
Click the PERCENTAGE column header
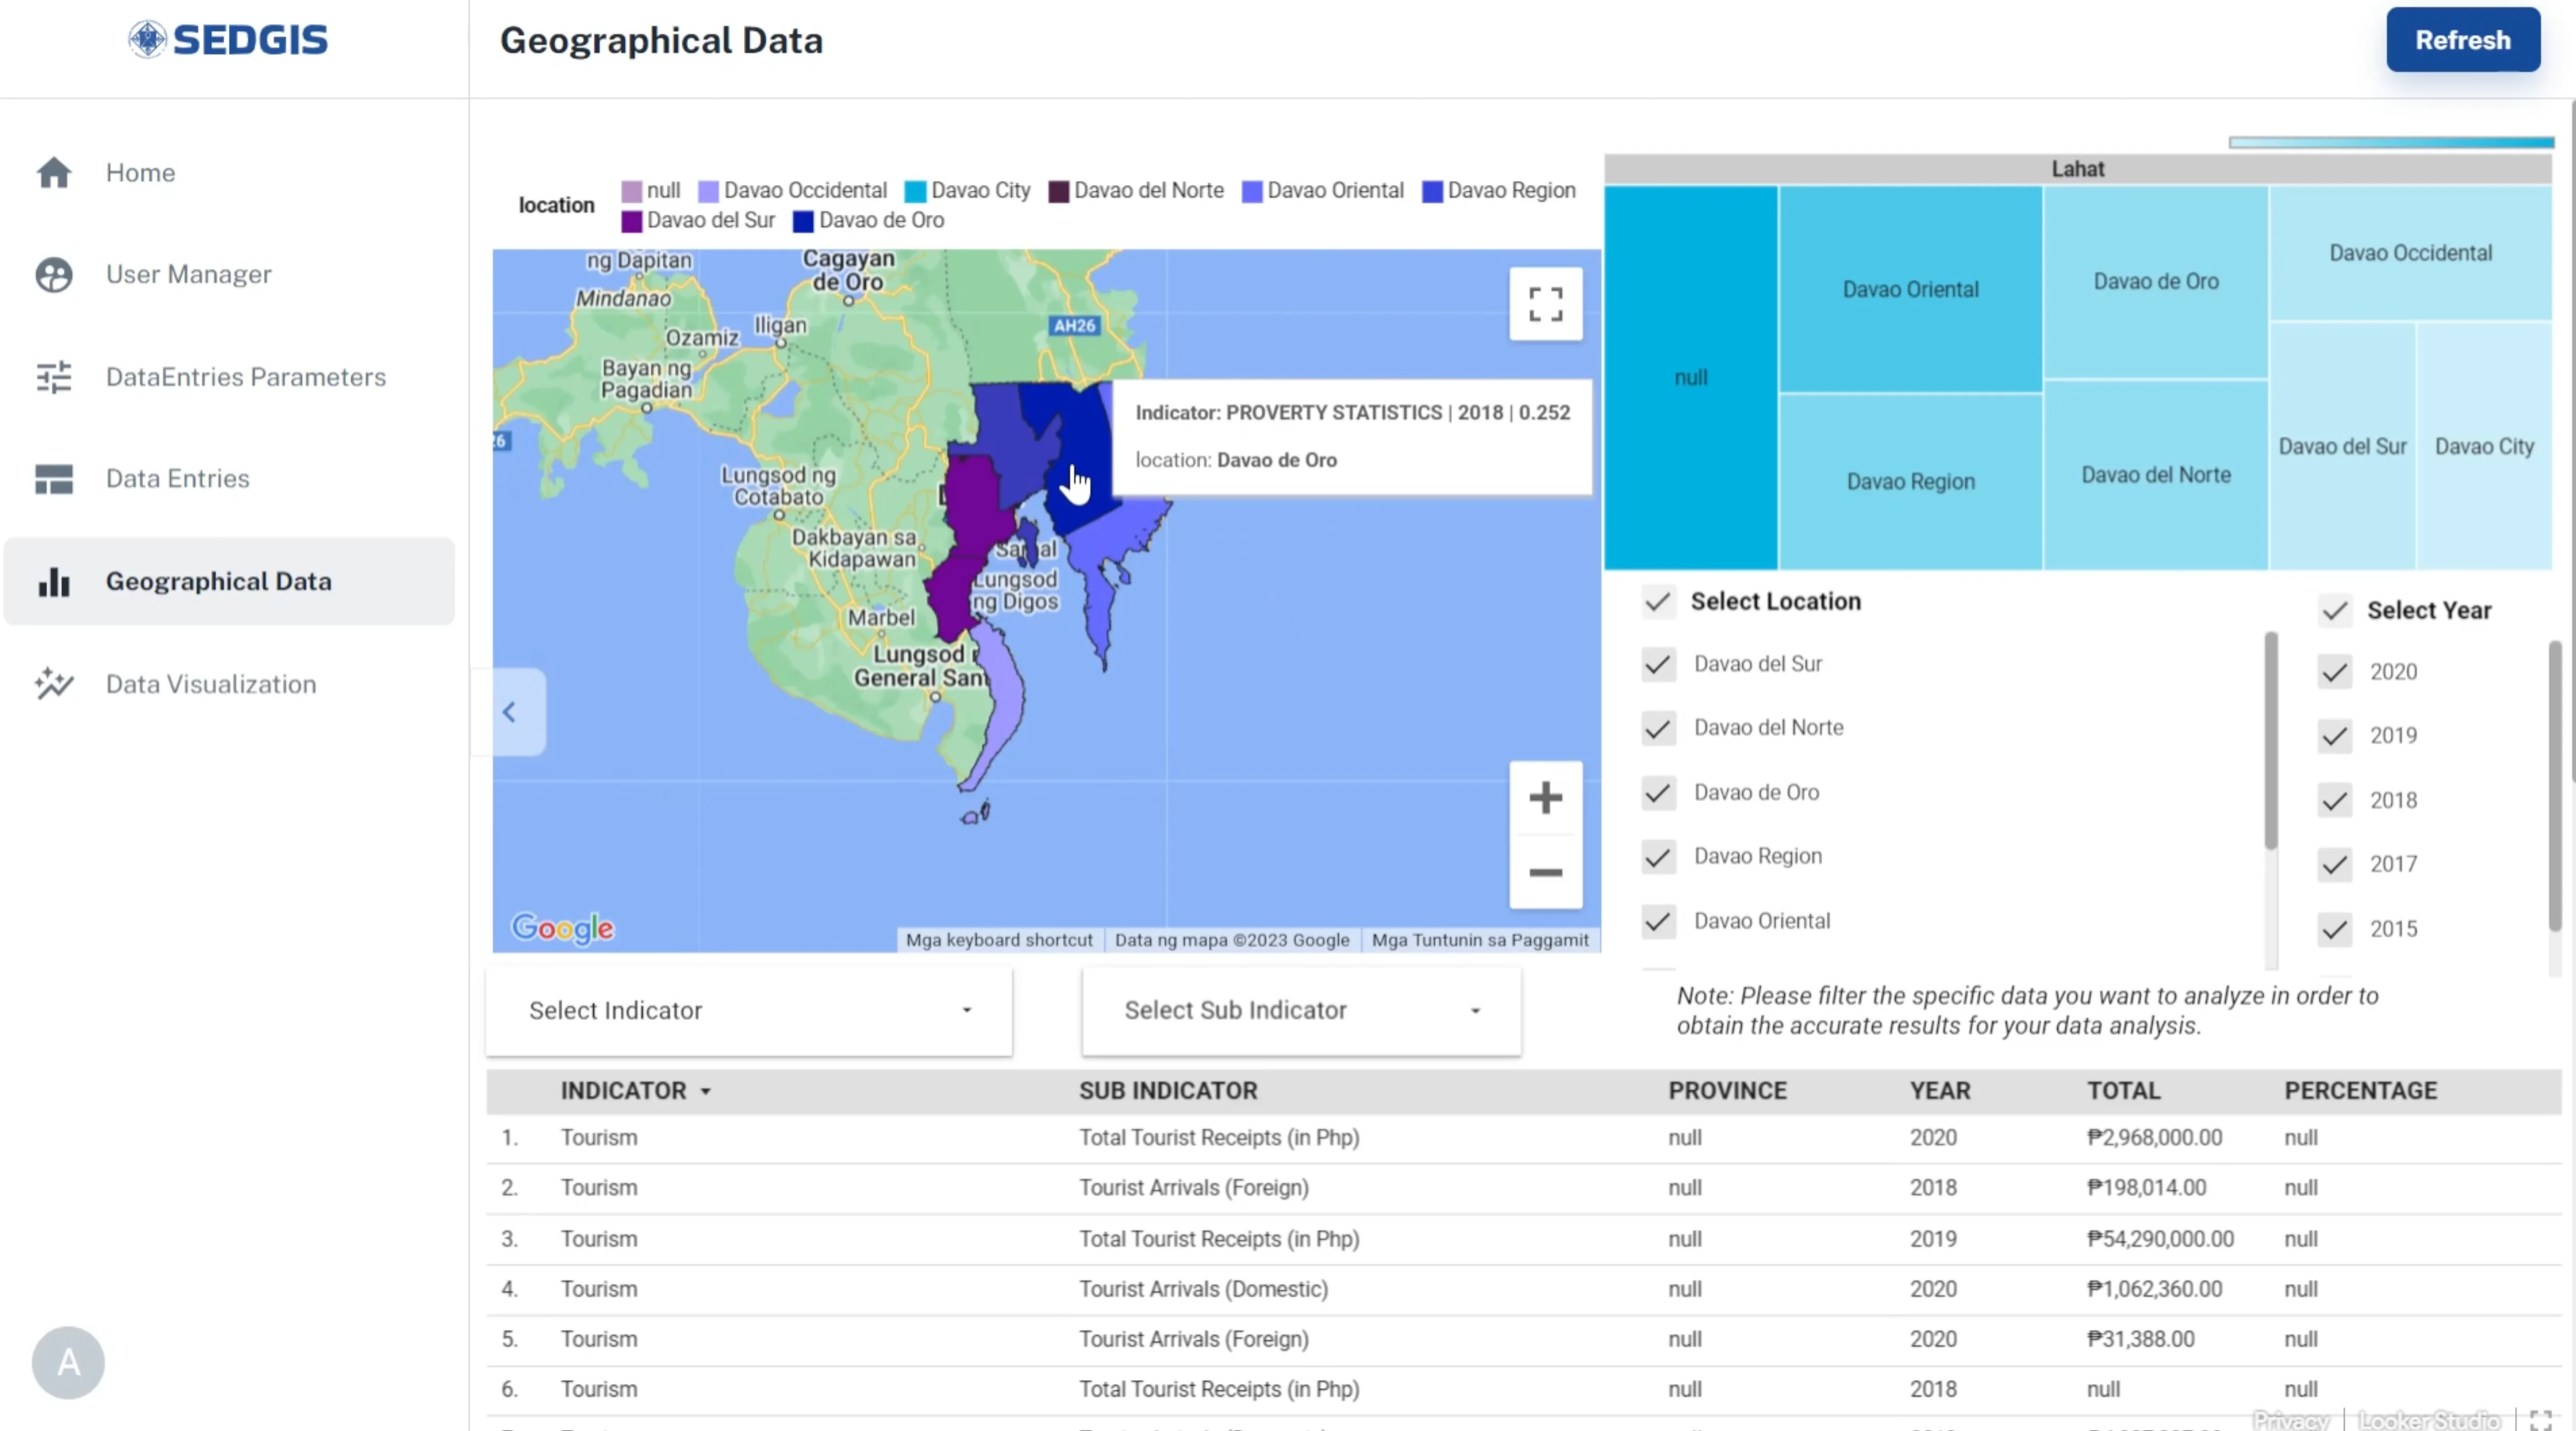[2360, 1091]
